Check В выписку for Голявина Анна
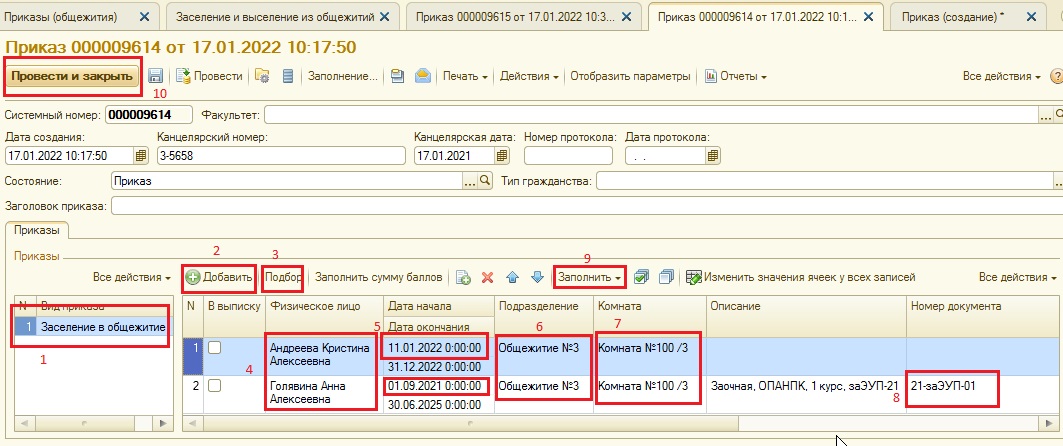The width and height of the screenshot is (1063, 446). click(x=214, y=385)
